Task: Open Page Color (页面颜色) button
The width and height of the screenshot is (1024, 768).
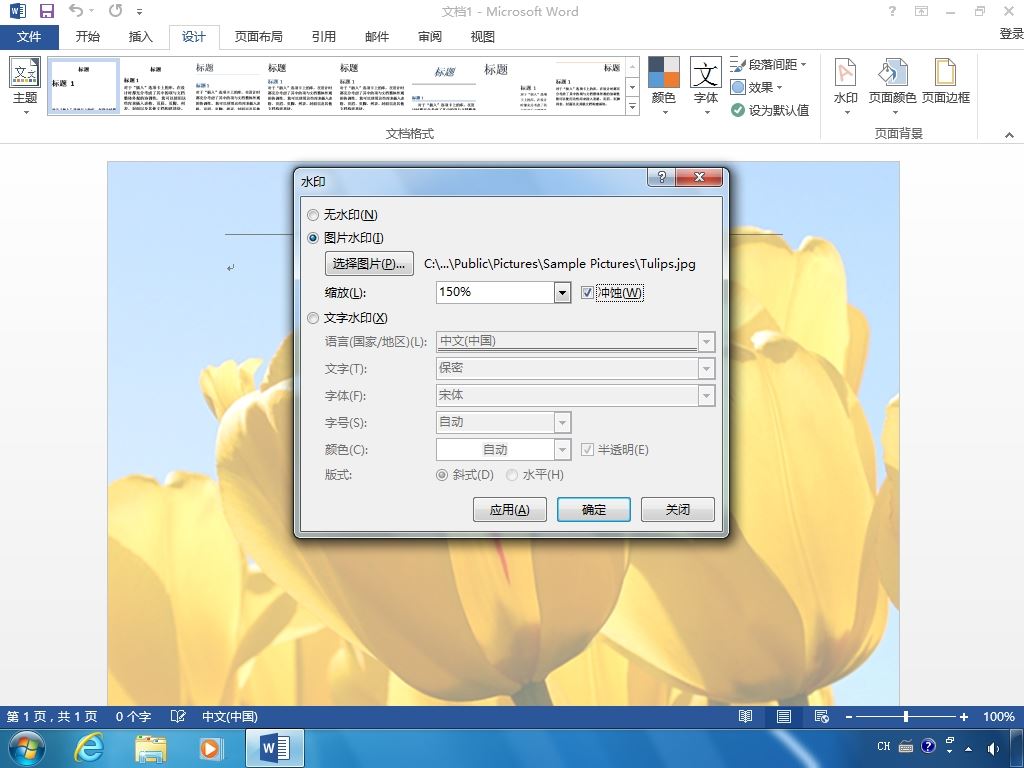Action: (892, 86)
